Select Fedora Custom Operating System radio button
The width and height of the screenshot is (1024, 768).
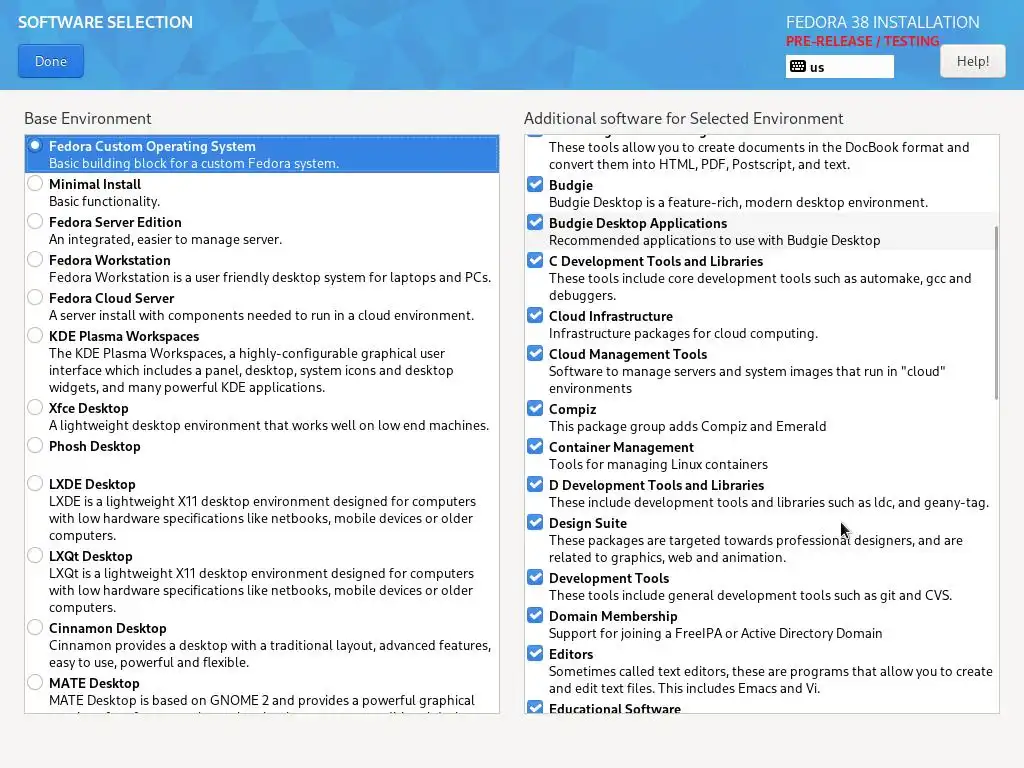35,146
